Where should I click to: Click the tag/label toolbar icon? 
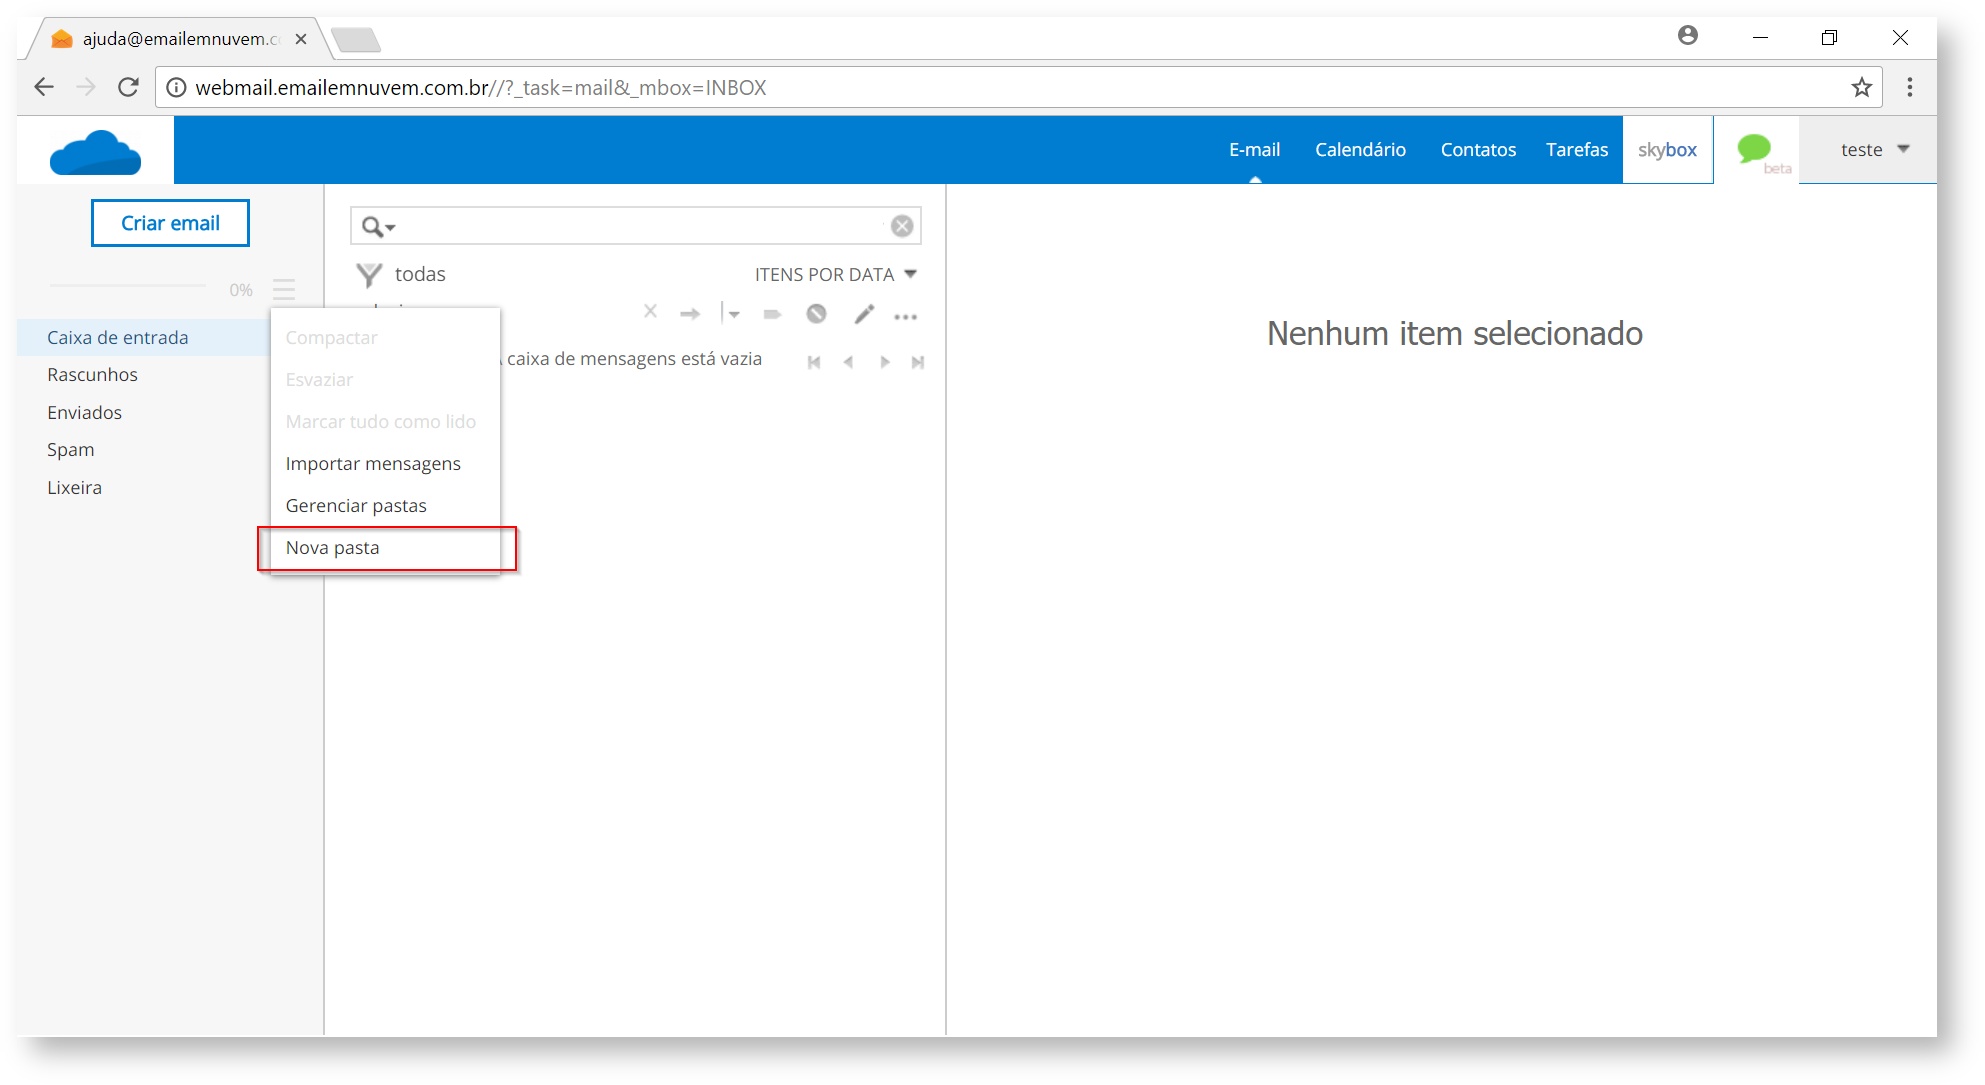click(772, 314)
